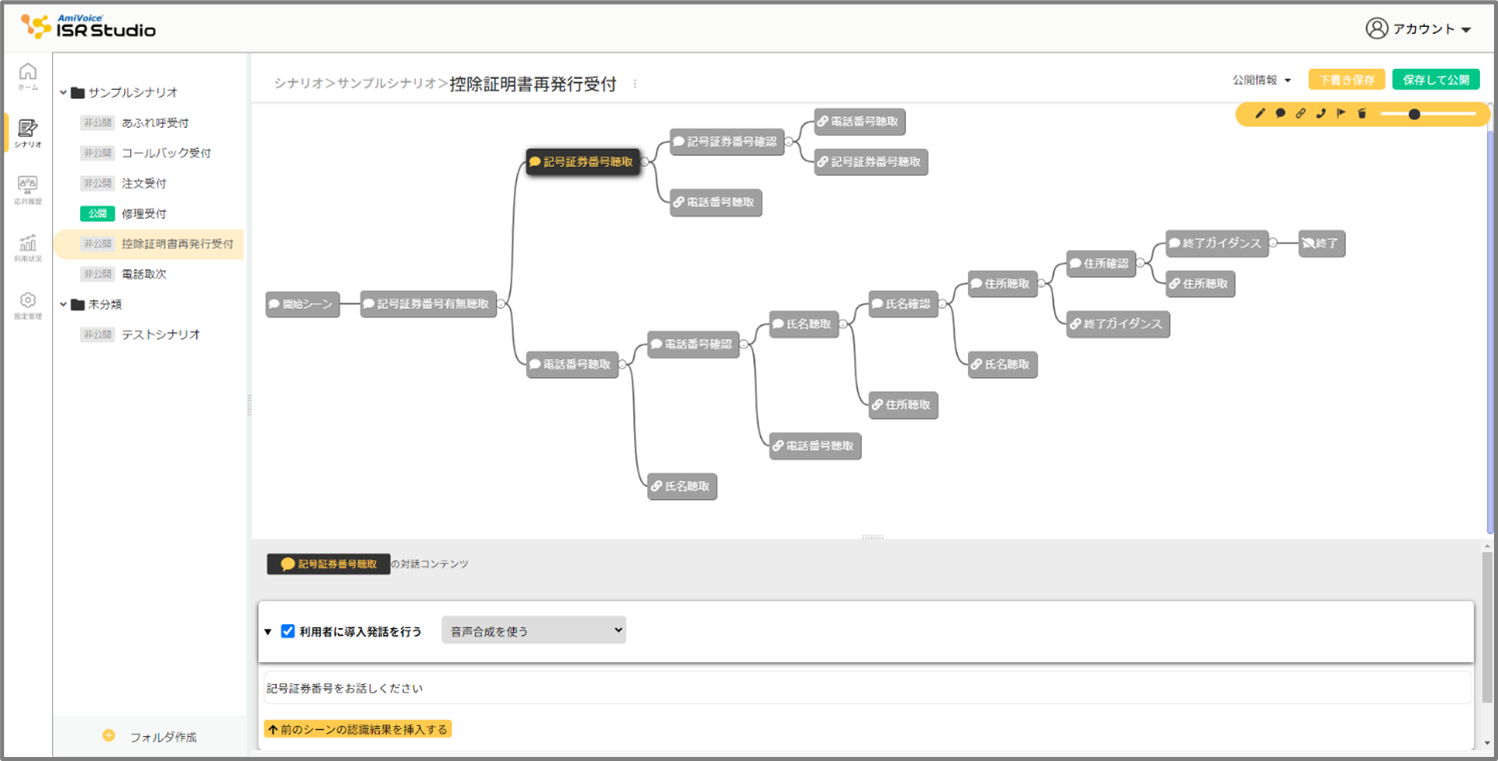The width and height of the screenshot is (1498, 761).
Task: Open the 音声合成を使う dropdown
Action: pyautogui.click(x=533, y=630)
